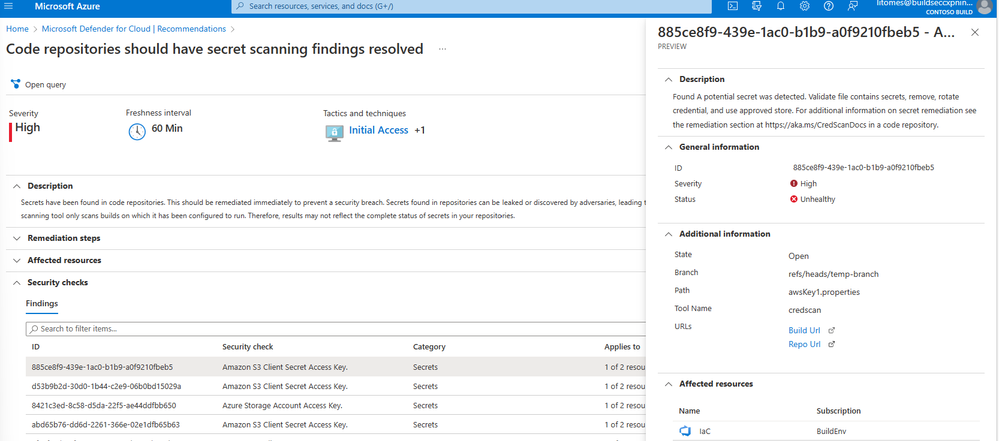The width and height of the screenshot is (999, 441).
Task: Select finding 8421c3ed-8c58-d5da-22f5-ae44ddfbb650
Action: coord(334,405)
